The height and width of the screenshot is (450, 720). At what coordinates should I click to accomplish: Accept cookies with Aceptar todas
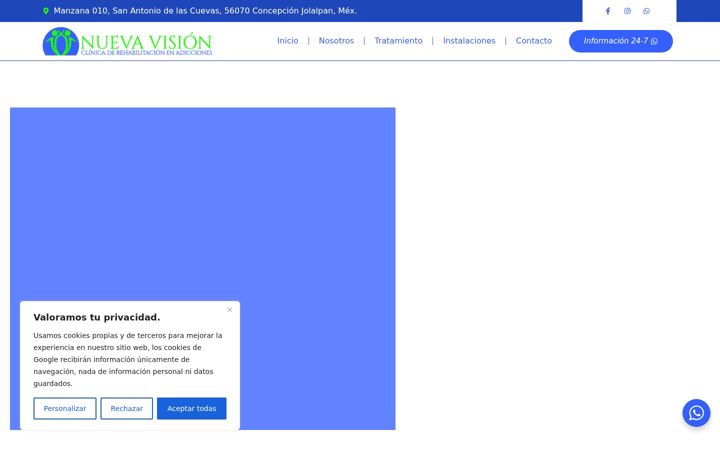(x=191, y=408)
